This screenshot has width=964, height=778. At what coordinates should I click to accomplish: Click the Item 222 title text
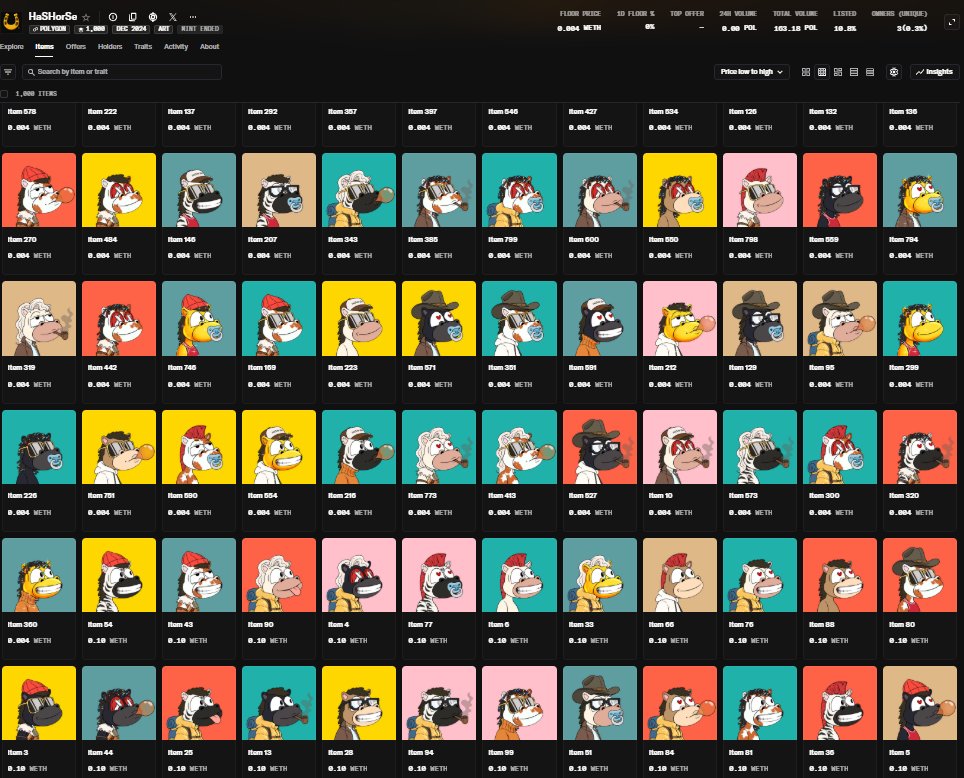102,111
